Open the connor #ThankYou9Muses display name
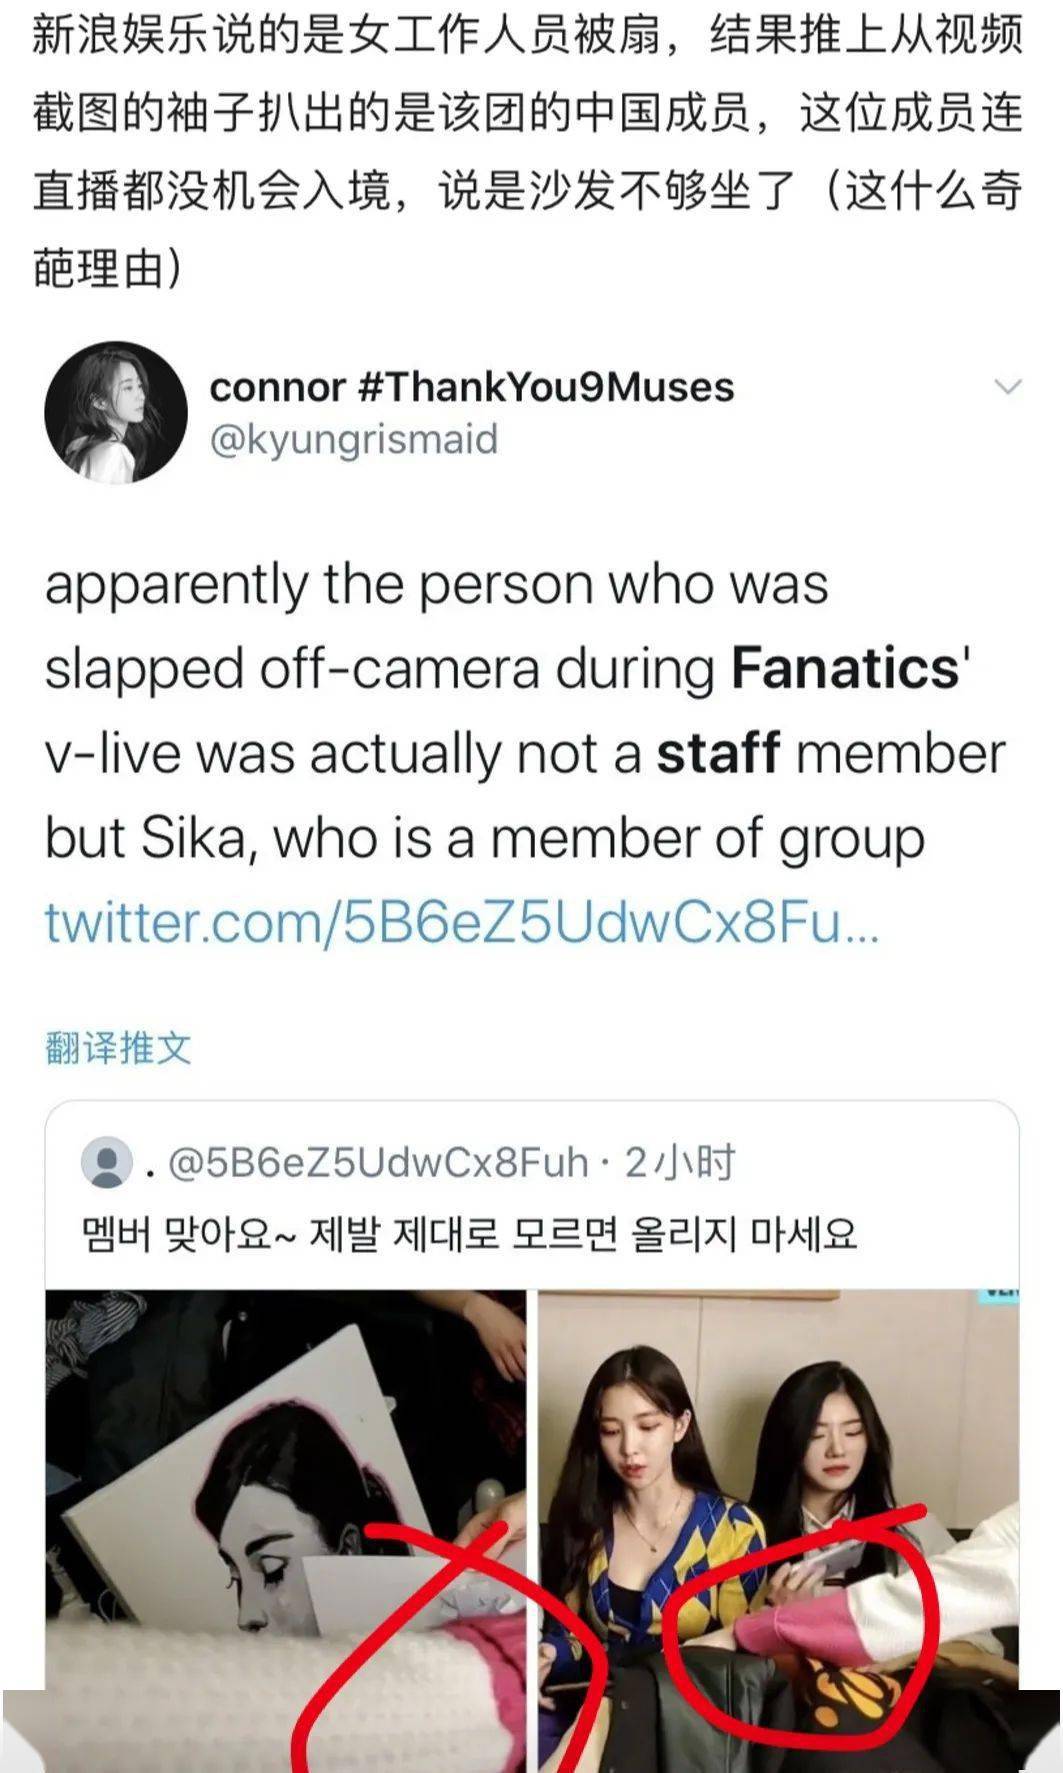This screenshot has width=1063, height=1773. click(x=472, y=387)
